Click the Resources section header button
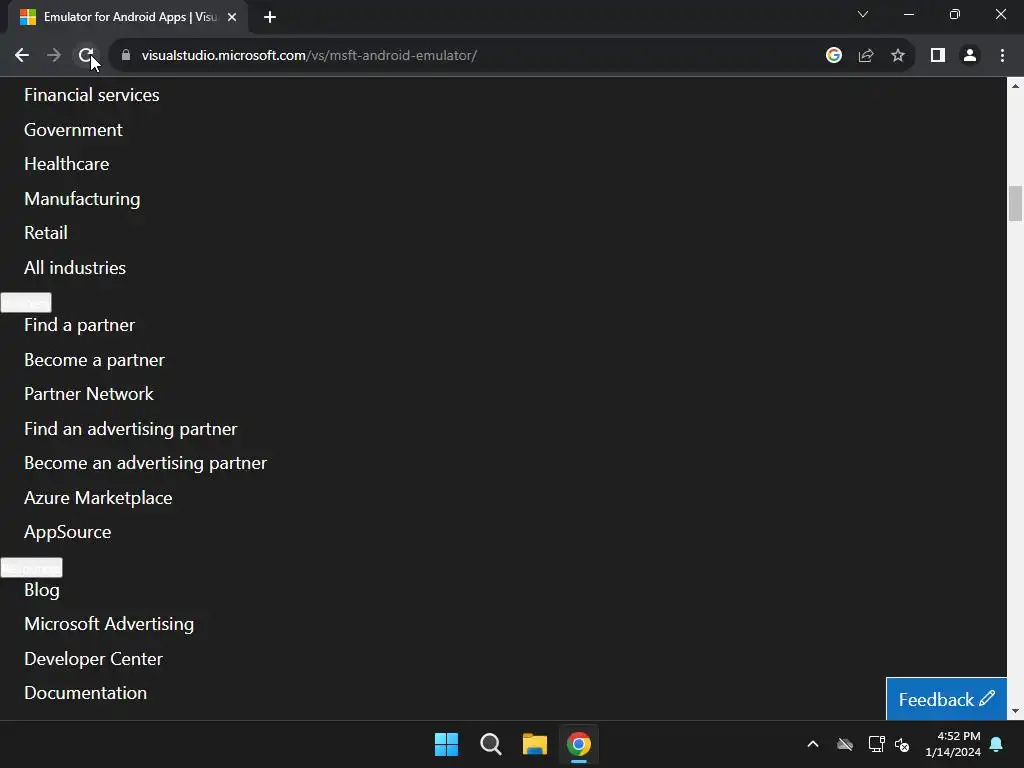1024x768 pixels. coord(31,568)
